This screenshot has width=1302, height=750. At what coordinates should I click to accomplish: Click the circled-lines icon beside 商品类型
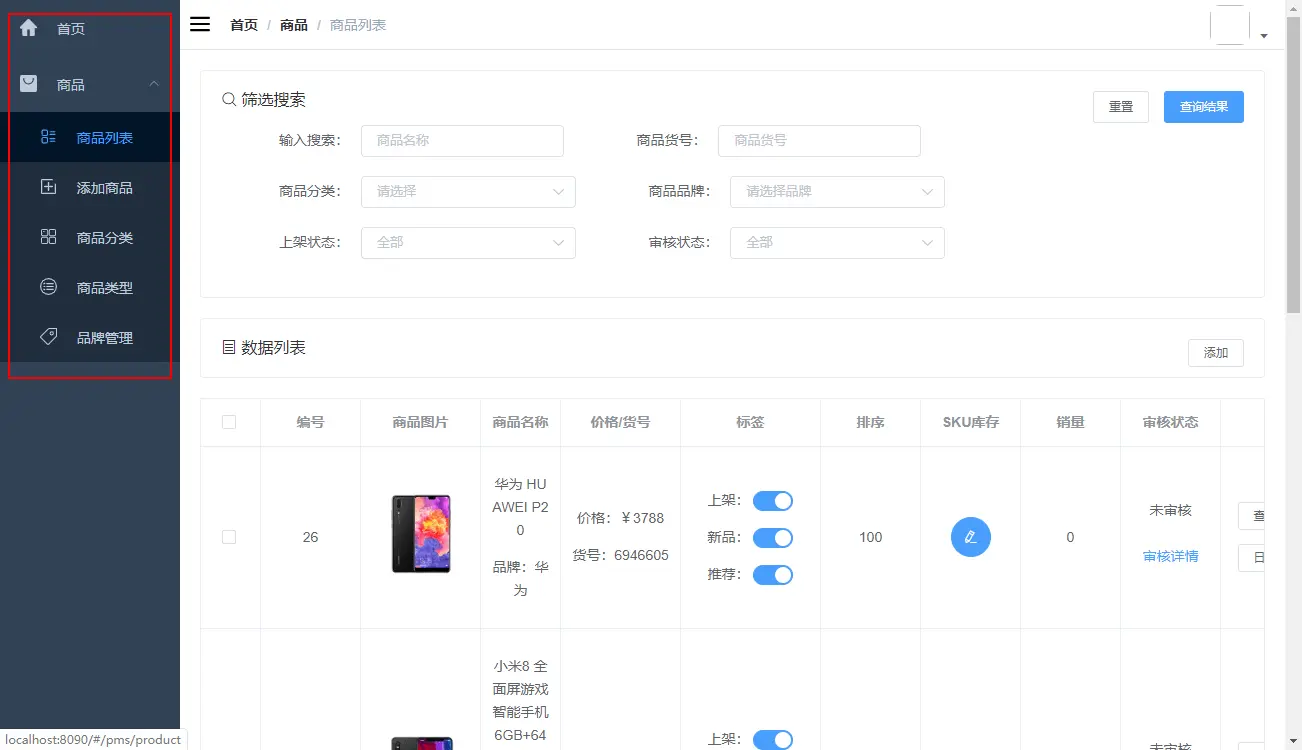[x=48, y=287]
